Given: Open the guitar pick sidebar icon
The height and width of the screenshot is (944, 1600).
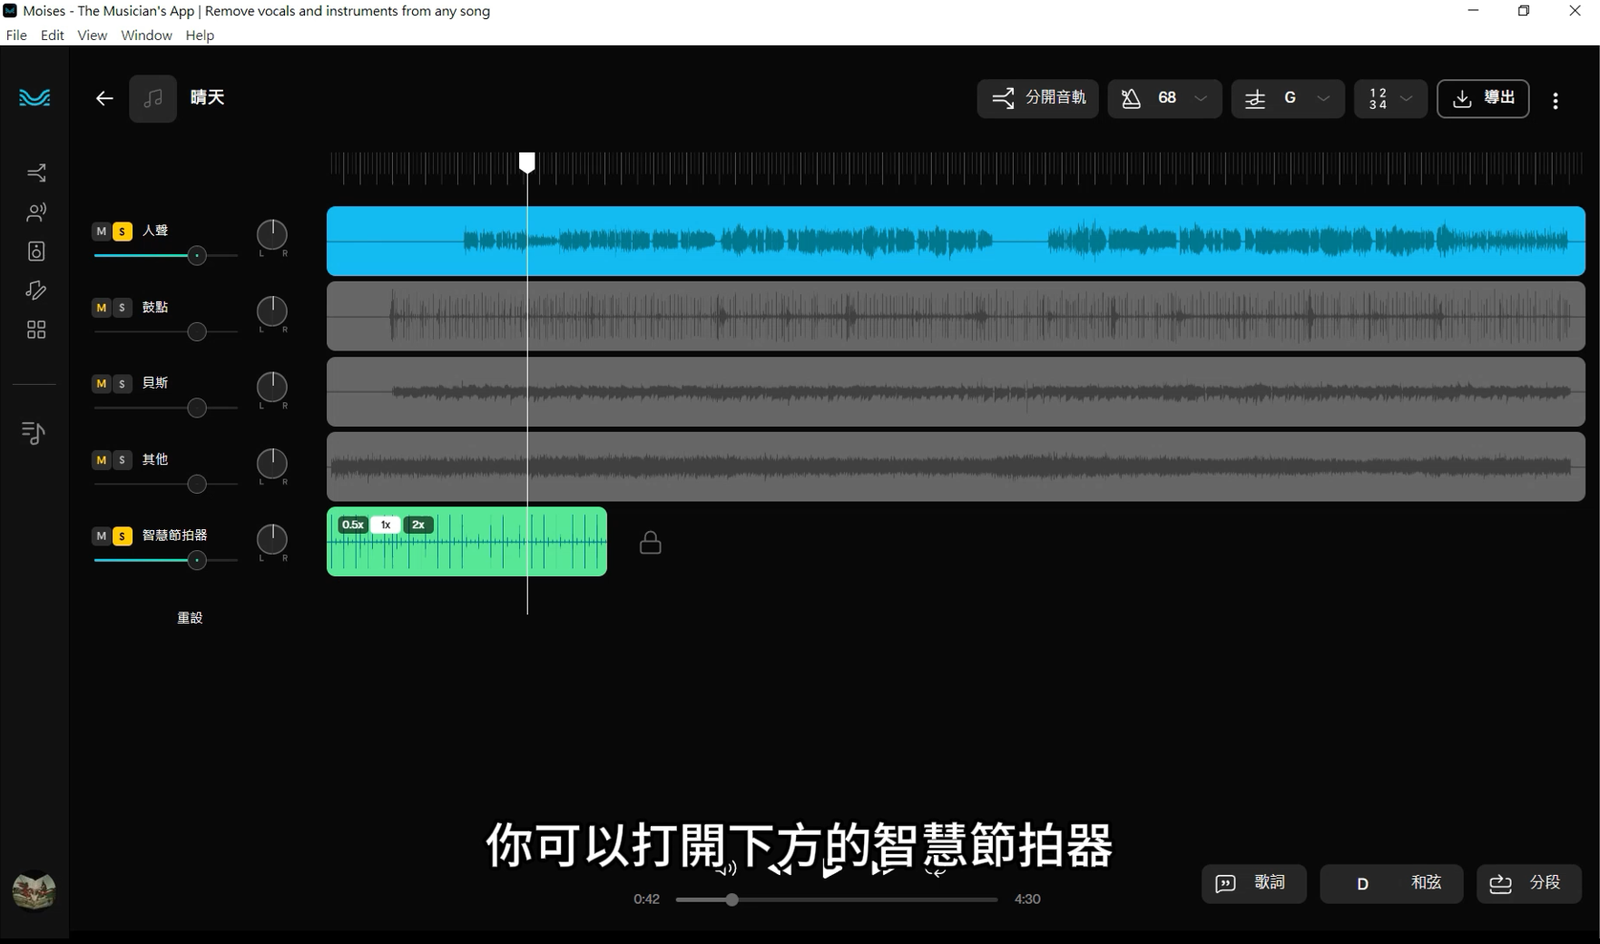Looking at the screenshot, I should 36,290.
